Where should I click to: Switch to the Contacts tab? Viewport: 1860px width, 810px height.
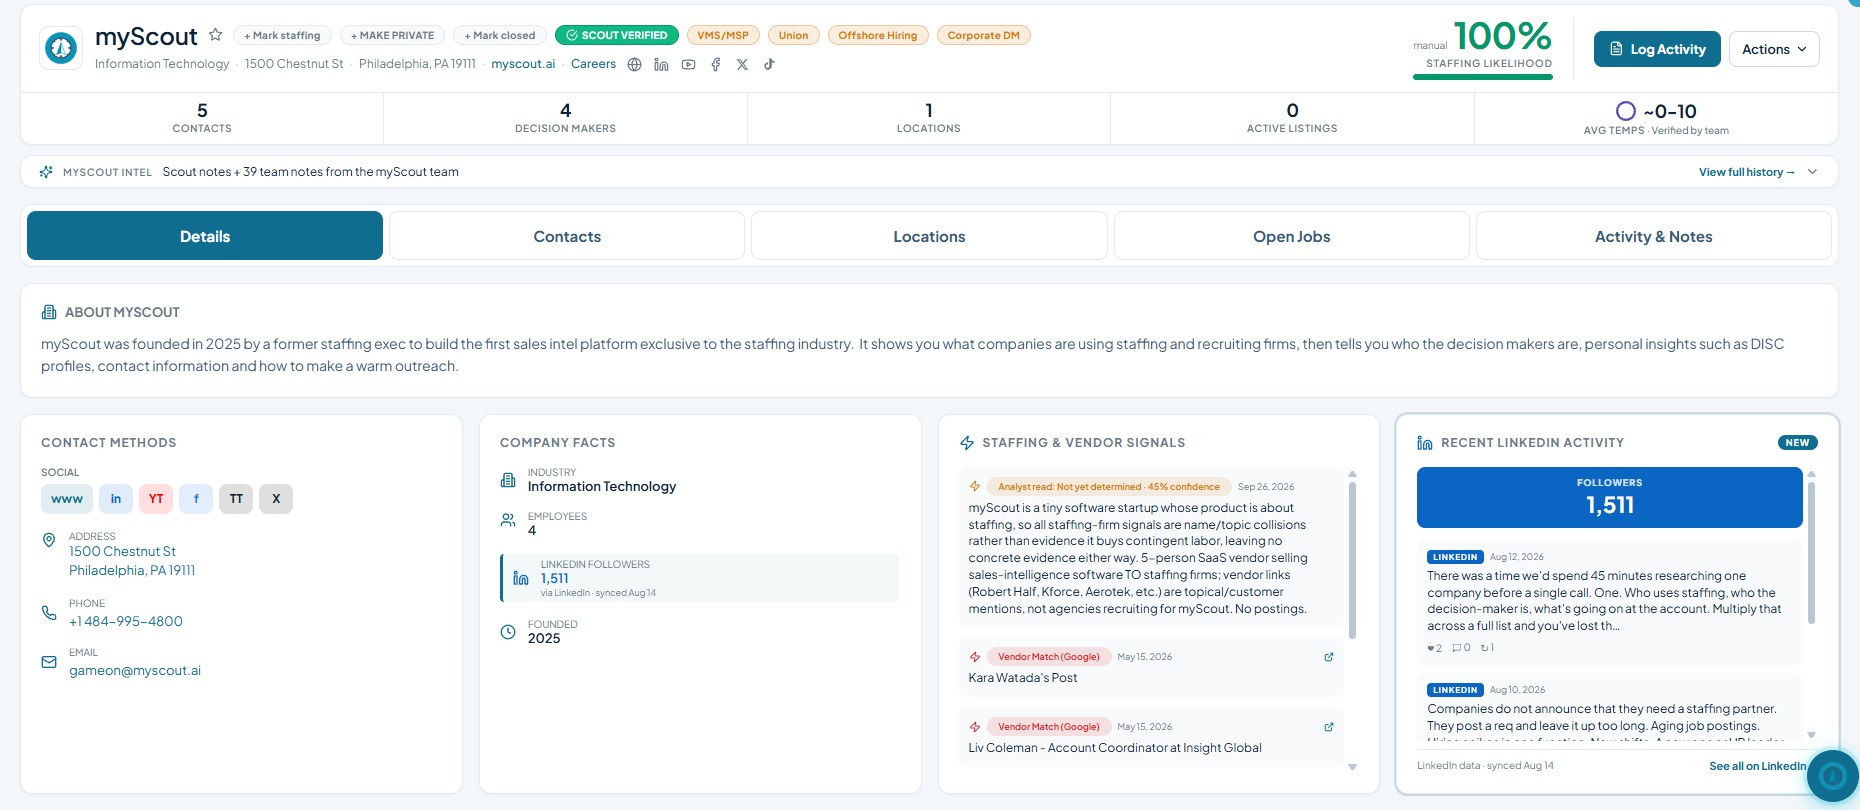[567, 236]
